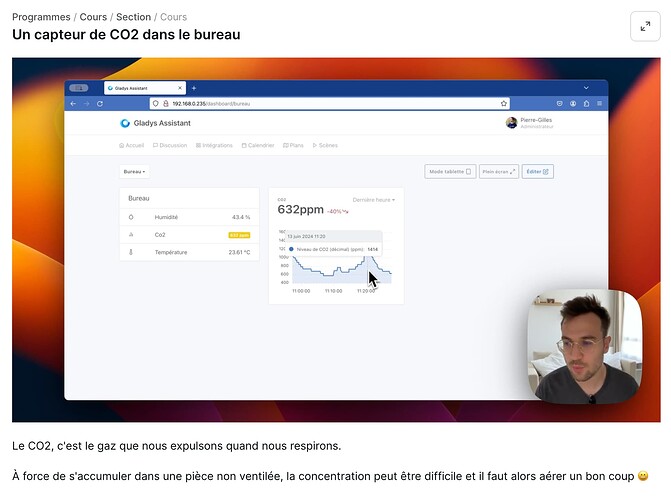Click the -40% variation indicator
Viewport: 671px width, 500px height.
click(338, 211)
